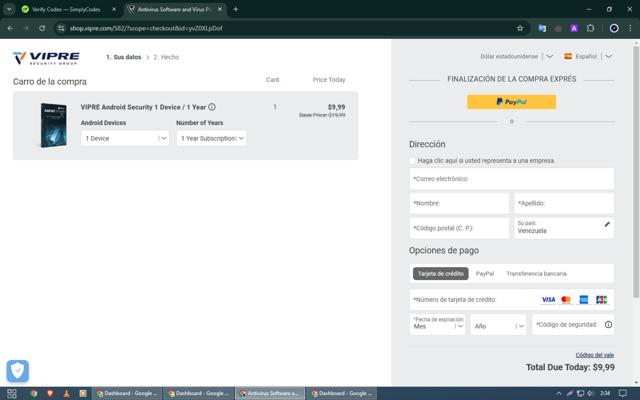
Task: Click the Visa card logo
Action: pyautogui.click(x=548, y=300)
